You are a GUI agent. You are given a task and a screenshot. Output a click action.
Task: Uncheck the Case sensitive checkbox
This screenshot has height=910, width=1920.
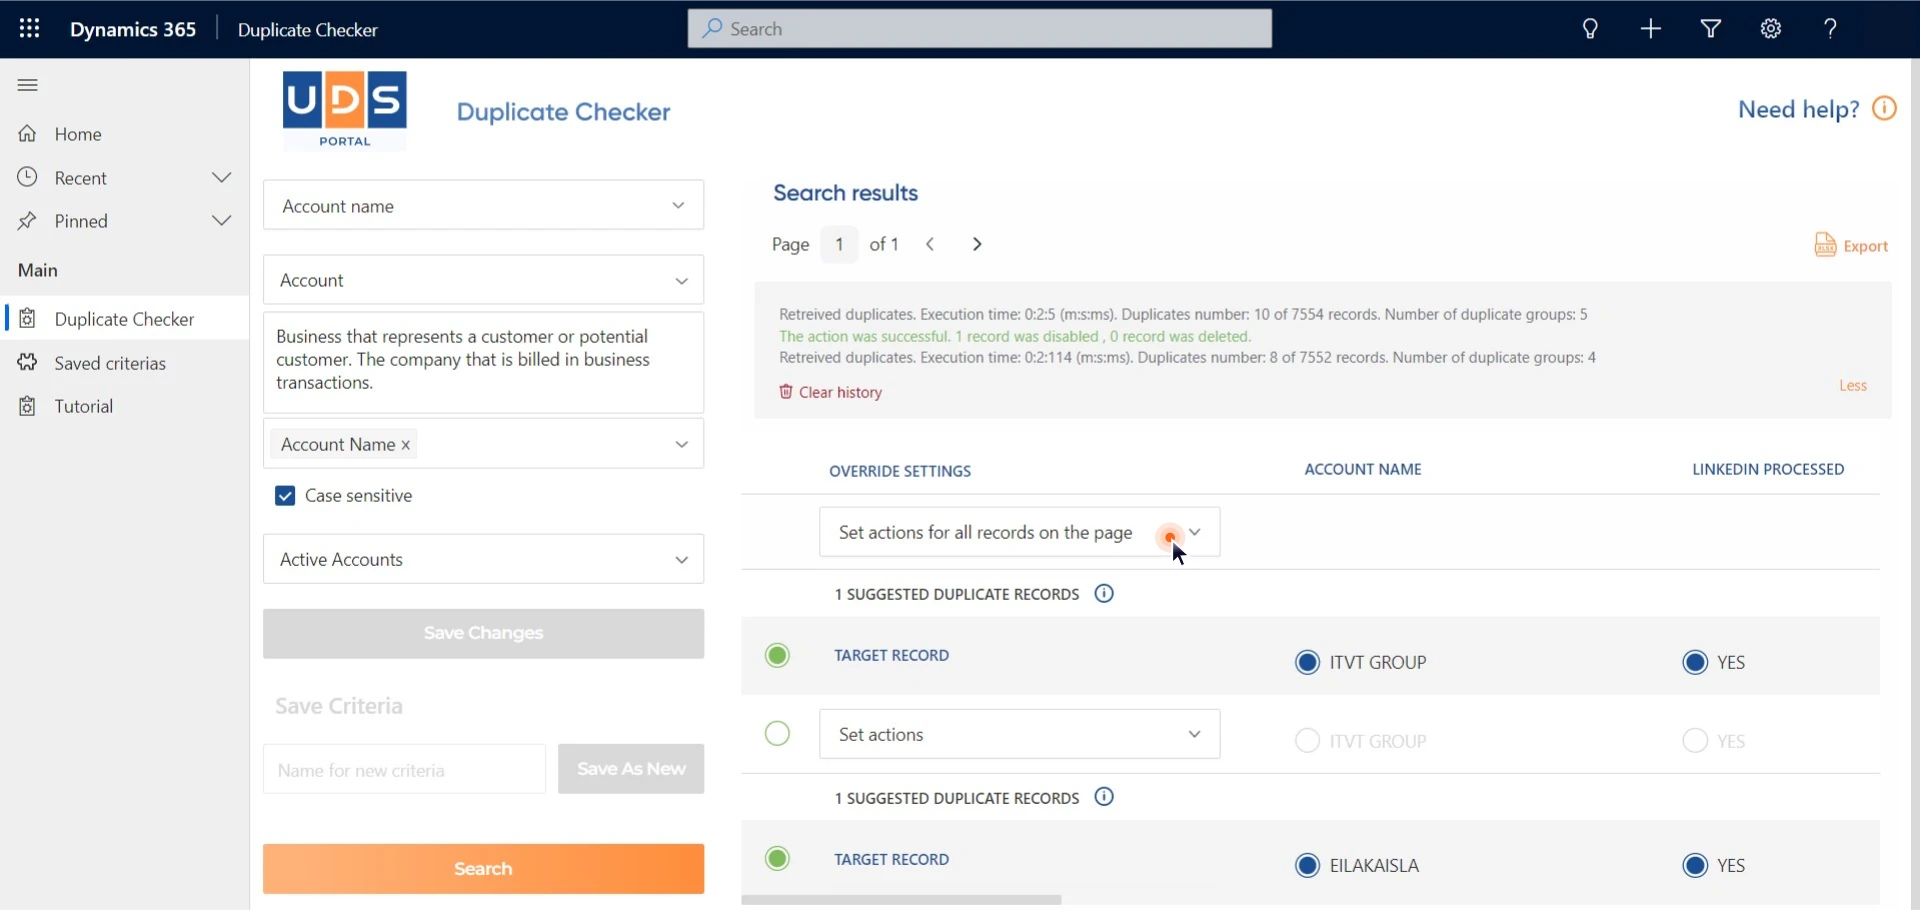tap(285, 496)
